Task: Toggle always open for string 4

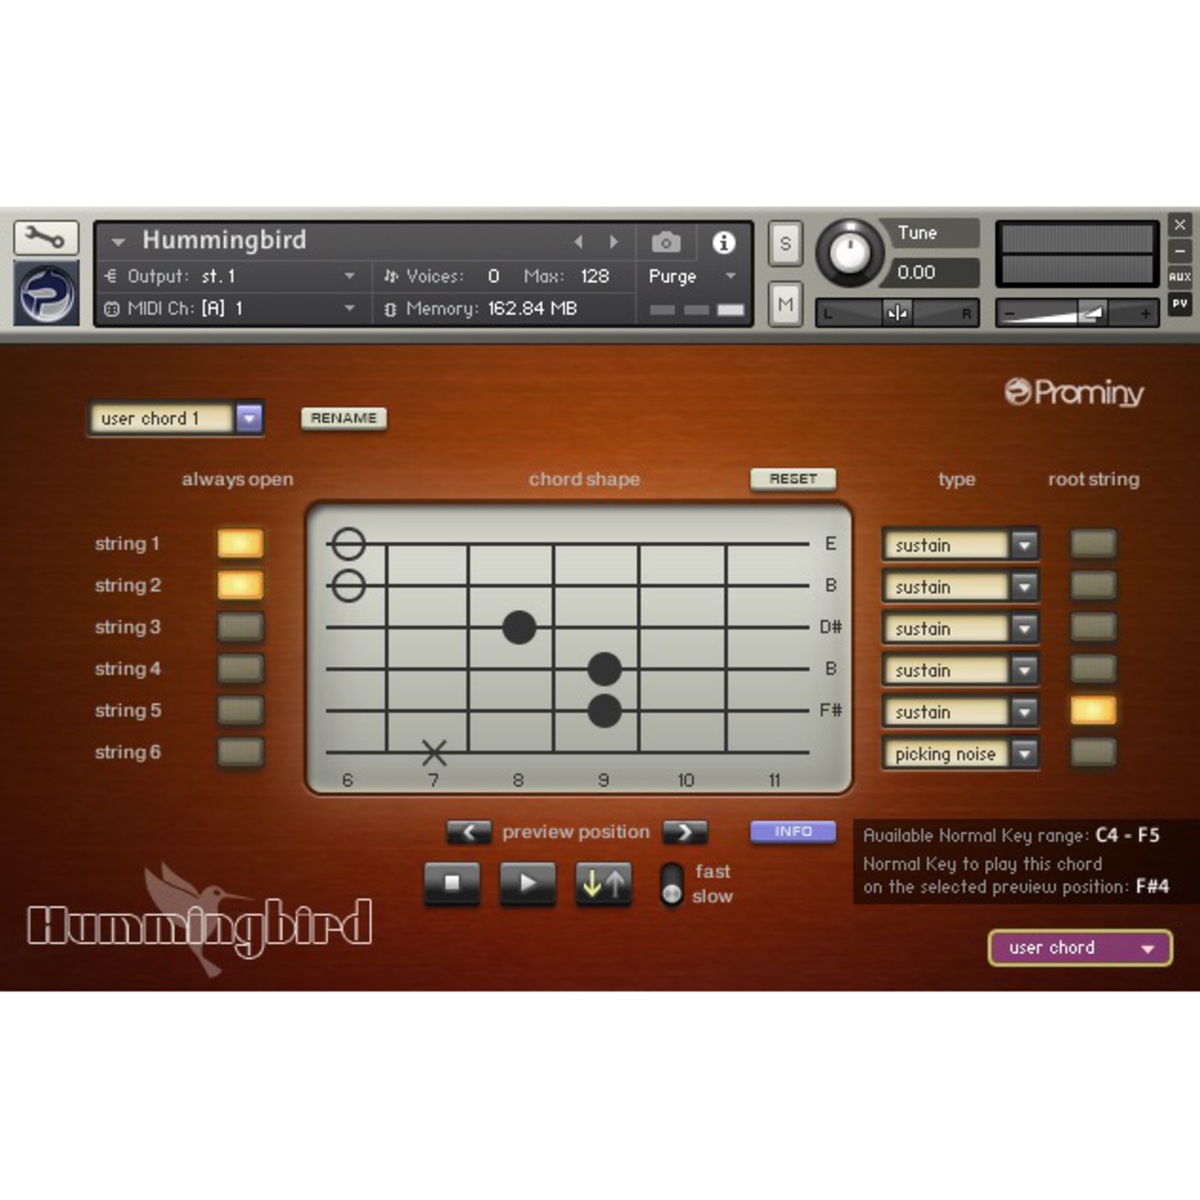Action: (x=240, y=668)
